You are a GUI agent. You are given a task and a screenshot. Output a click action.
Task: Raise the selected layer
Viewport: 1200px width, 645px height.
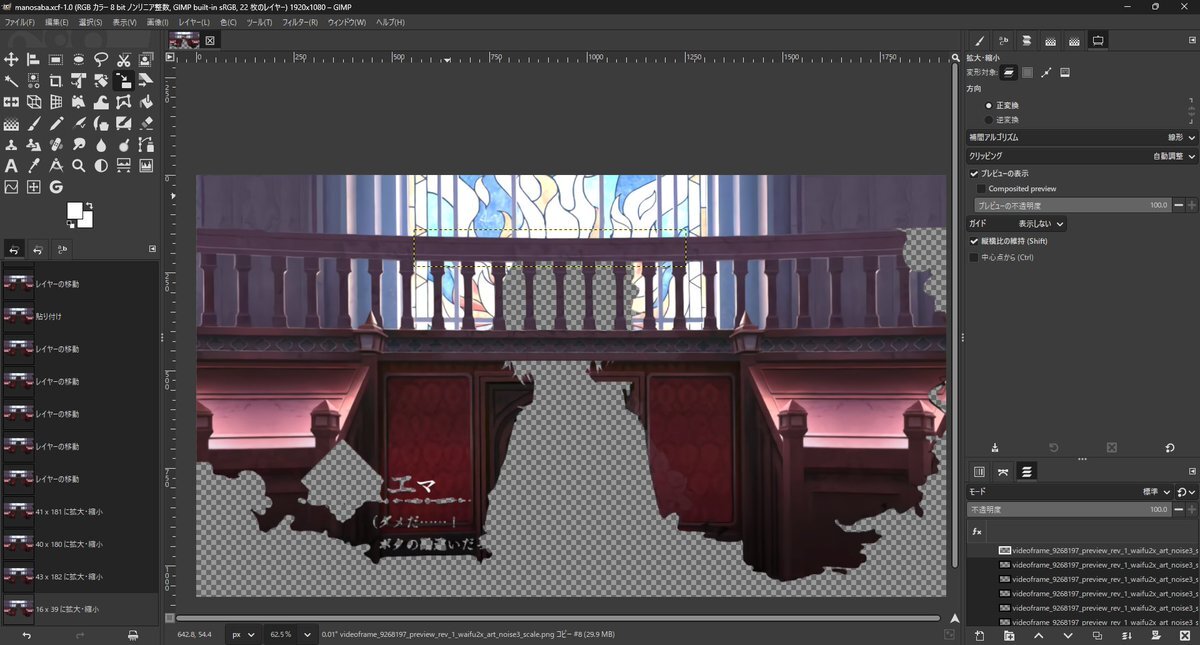[1038, 636]
